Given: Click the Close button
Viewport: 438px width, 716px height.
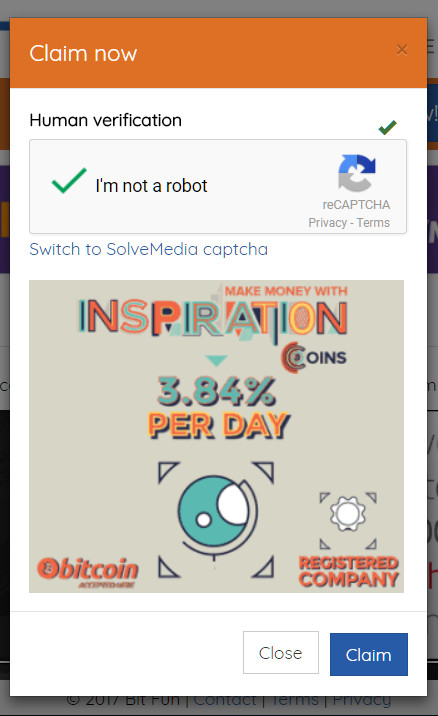Looking at the screenshot, I should point(280,653).
